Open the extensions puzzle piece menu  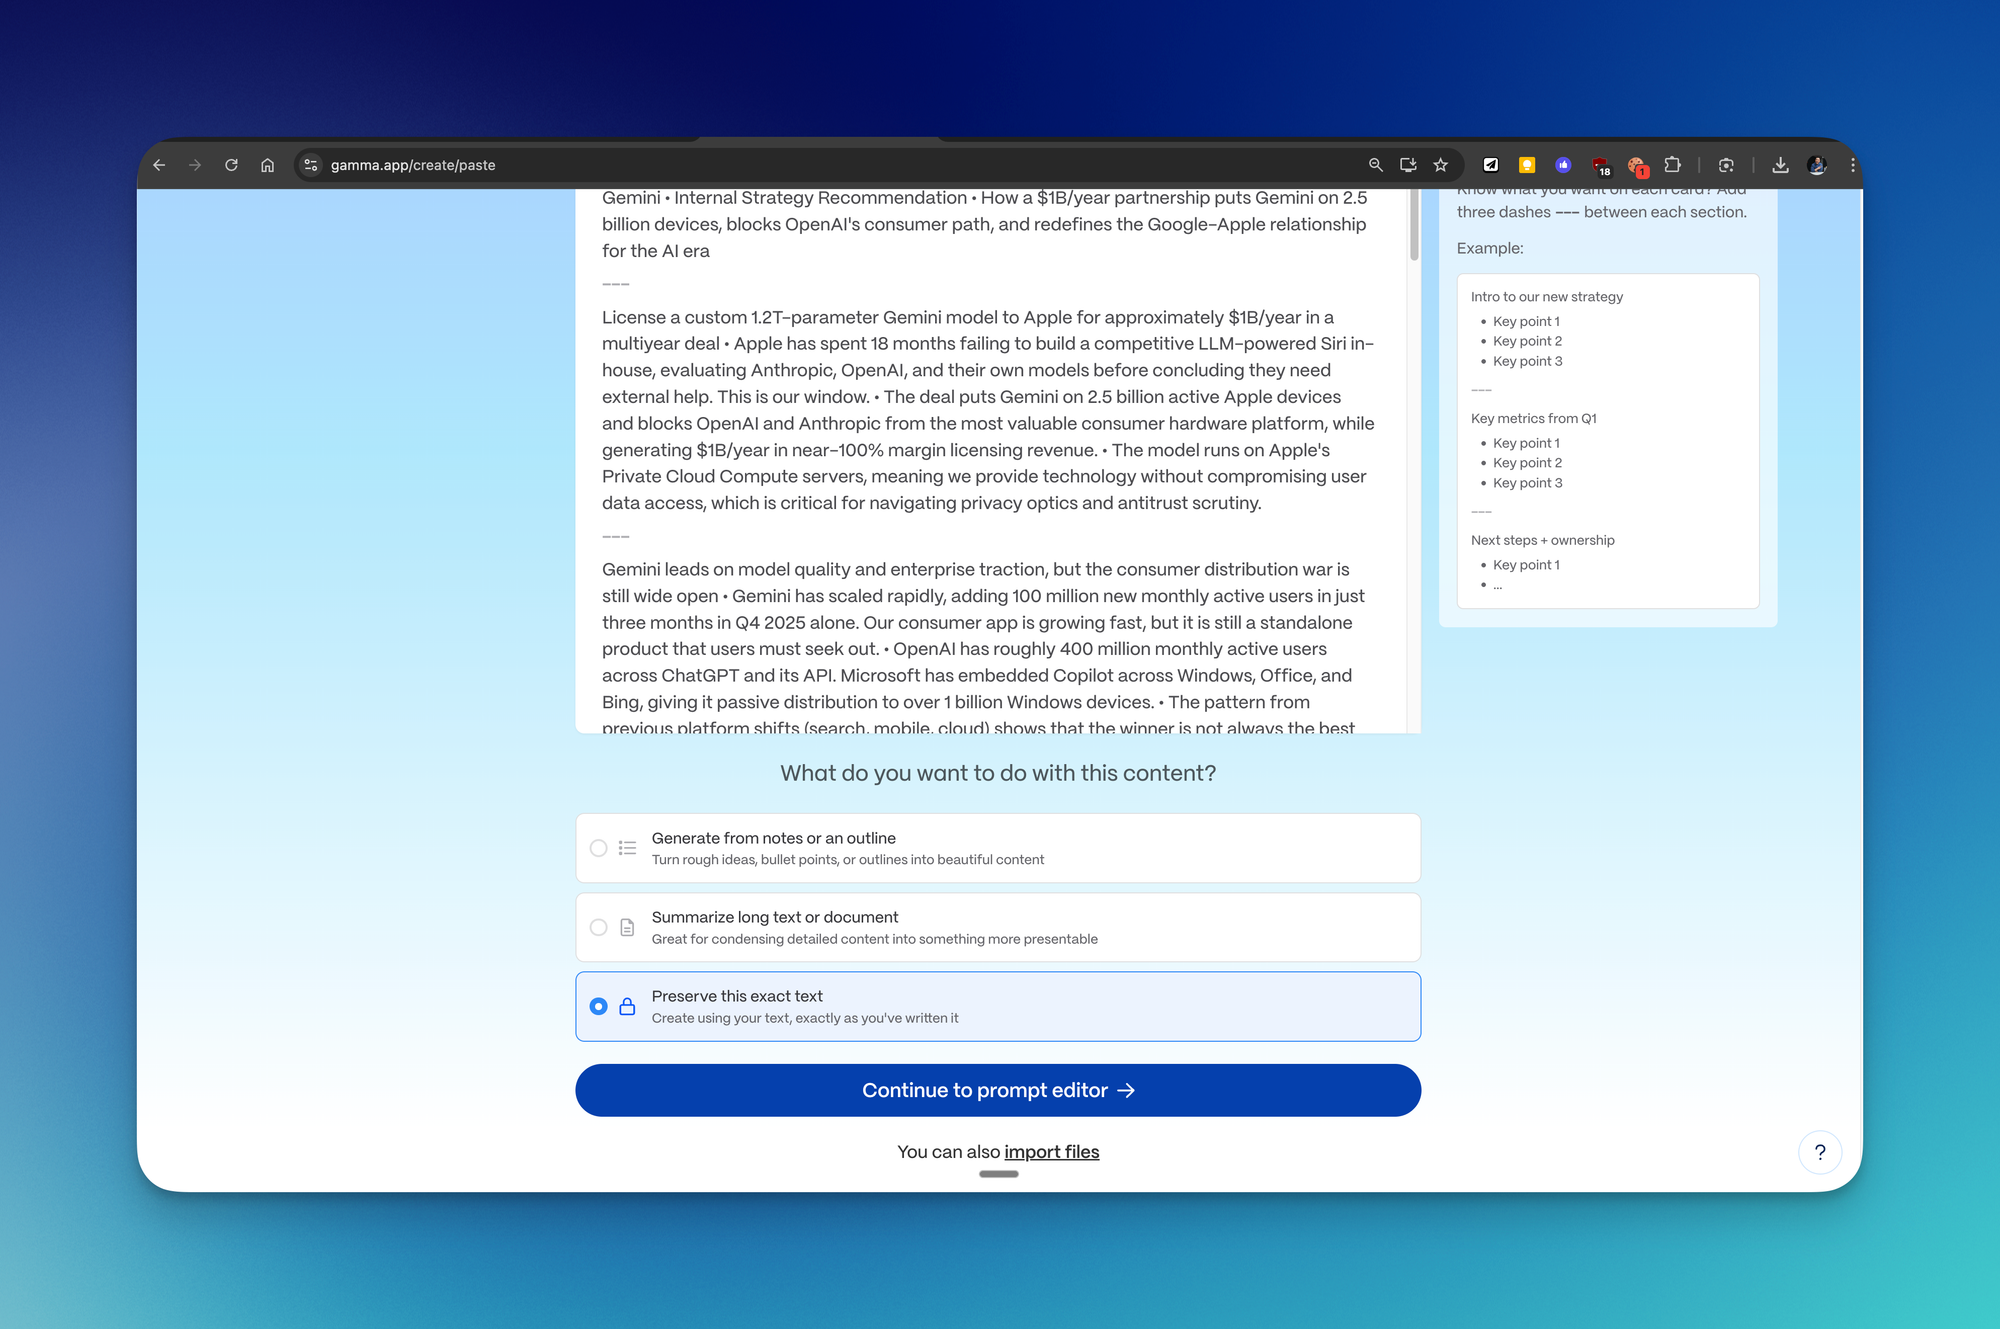coord(1672,165)
